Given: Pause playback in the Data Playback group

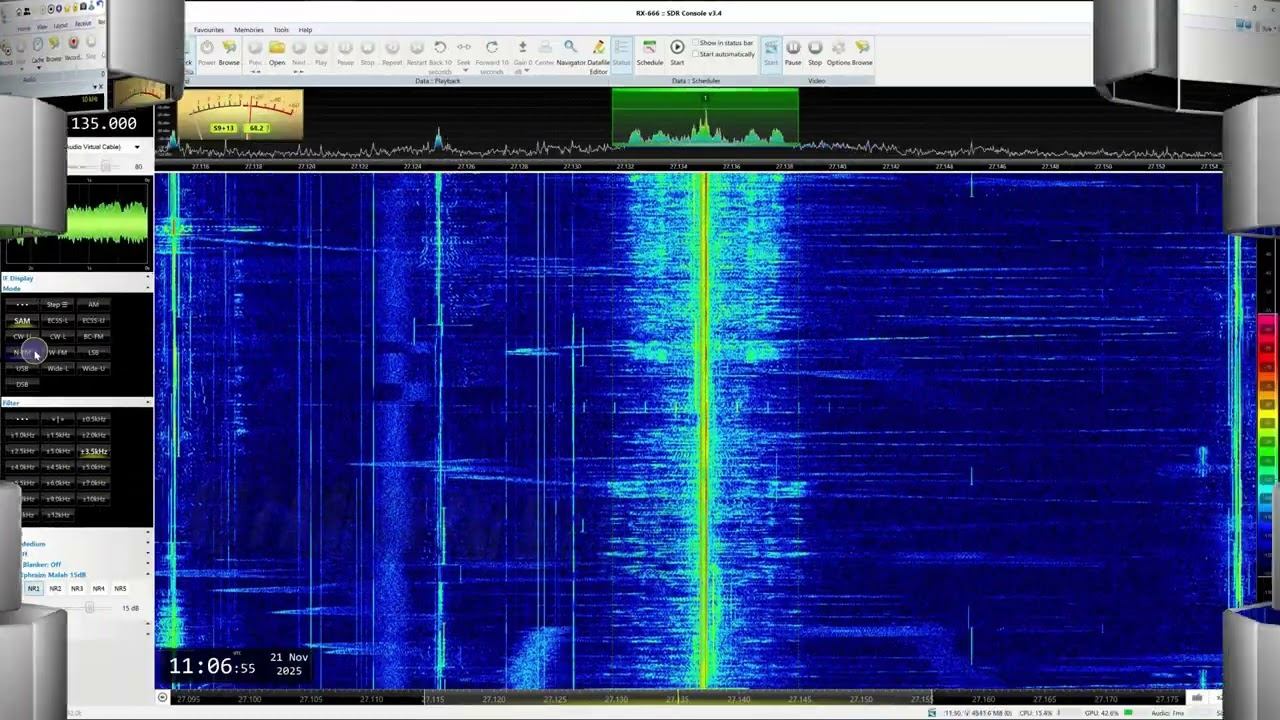Looking at the screenshot, I should (x=345, y=52).
